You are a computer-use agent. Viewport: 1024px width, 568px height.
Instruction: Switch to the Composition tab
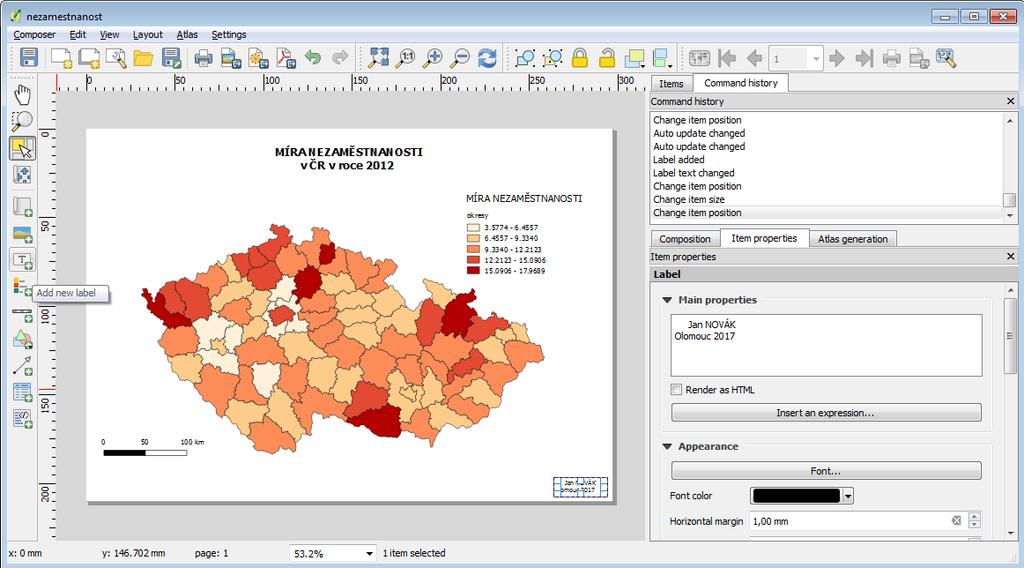coord(684,239)
